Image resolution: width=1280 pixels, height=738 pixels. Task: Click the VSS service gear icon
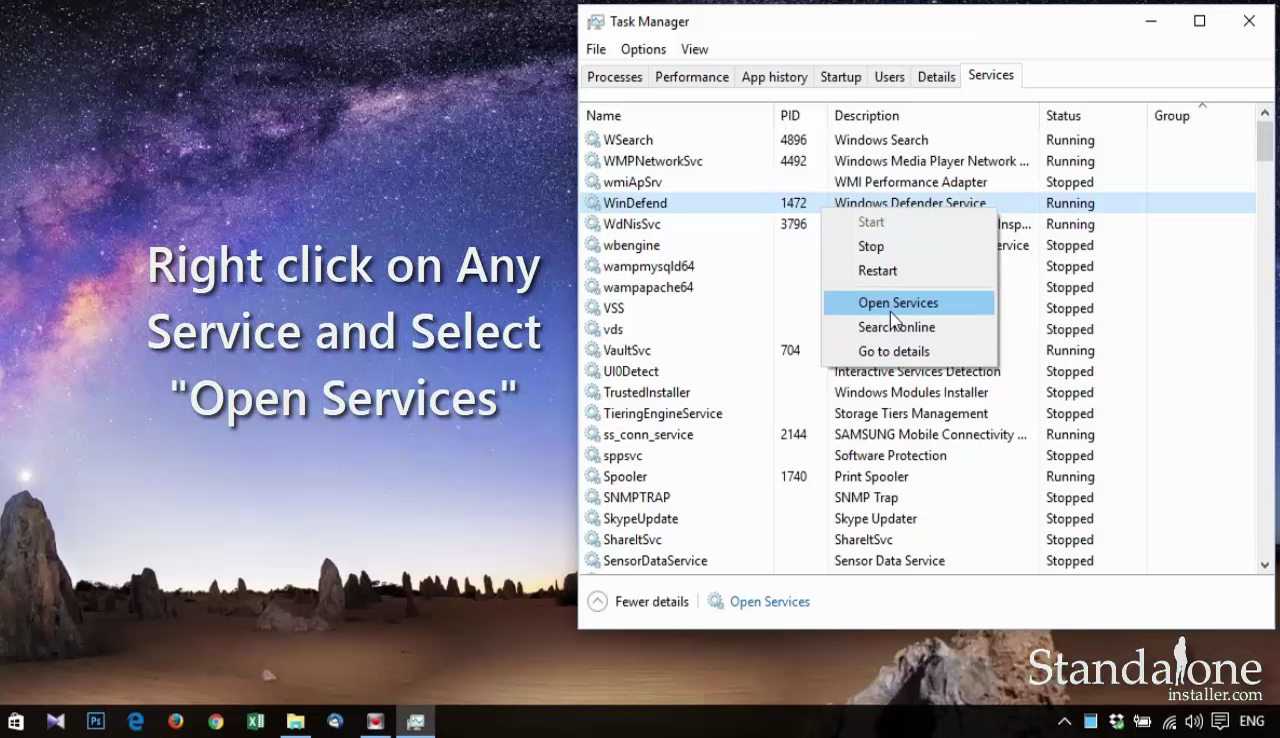click(593, 308)
